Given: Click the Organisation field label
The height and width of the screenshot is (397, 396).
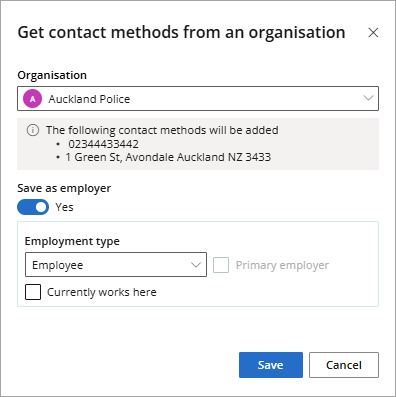Looking at the screenshot, I should coord(52,75).
